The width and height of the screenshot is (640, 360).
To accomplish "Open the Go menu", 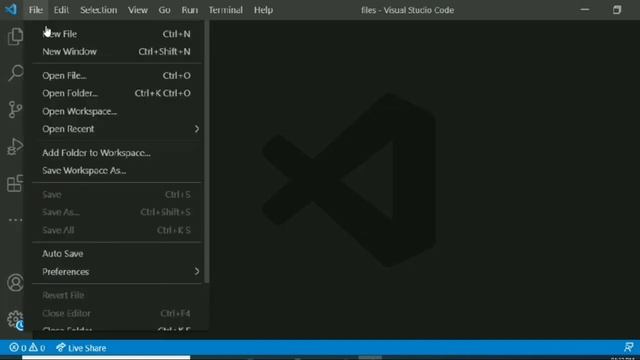I will [164, 10].
